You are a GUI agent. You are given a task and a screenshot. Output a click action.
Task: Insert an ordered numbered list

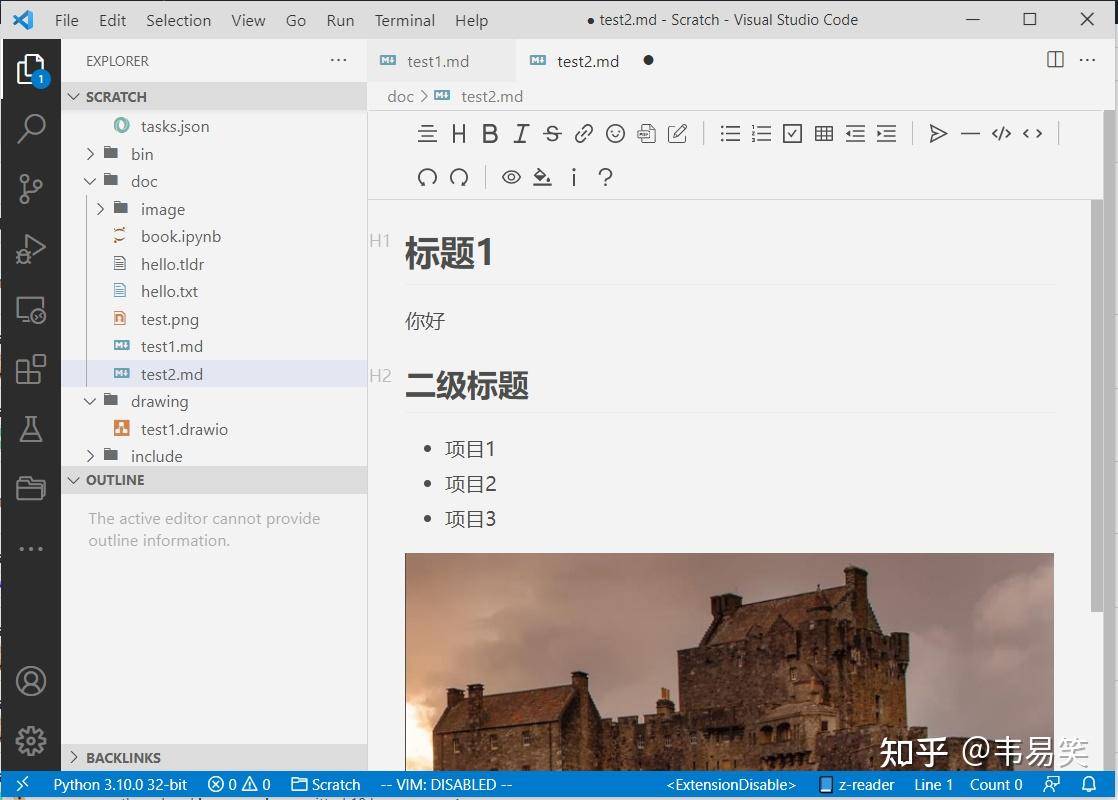(761, 133)
